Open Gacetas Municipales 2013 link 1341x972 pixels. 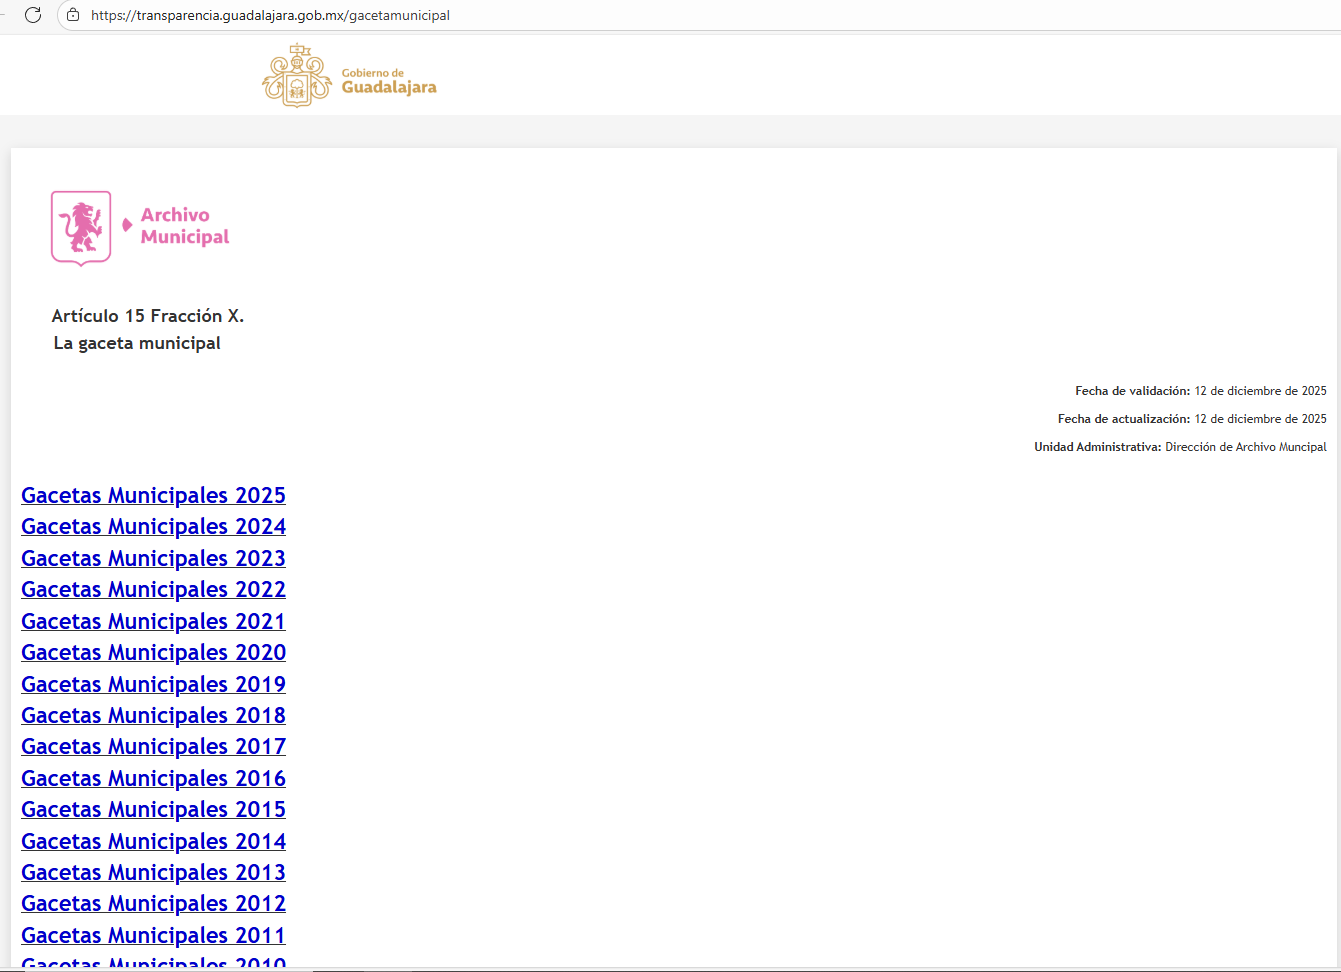click(x=153, y=872)
